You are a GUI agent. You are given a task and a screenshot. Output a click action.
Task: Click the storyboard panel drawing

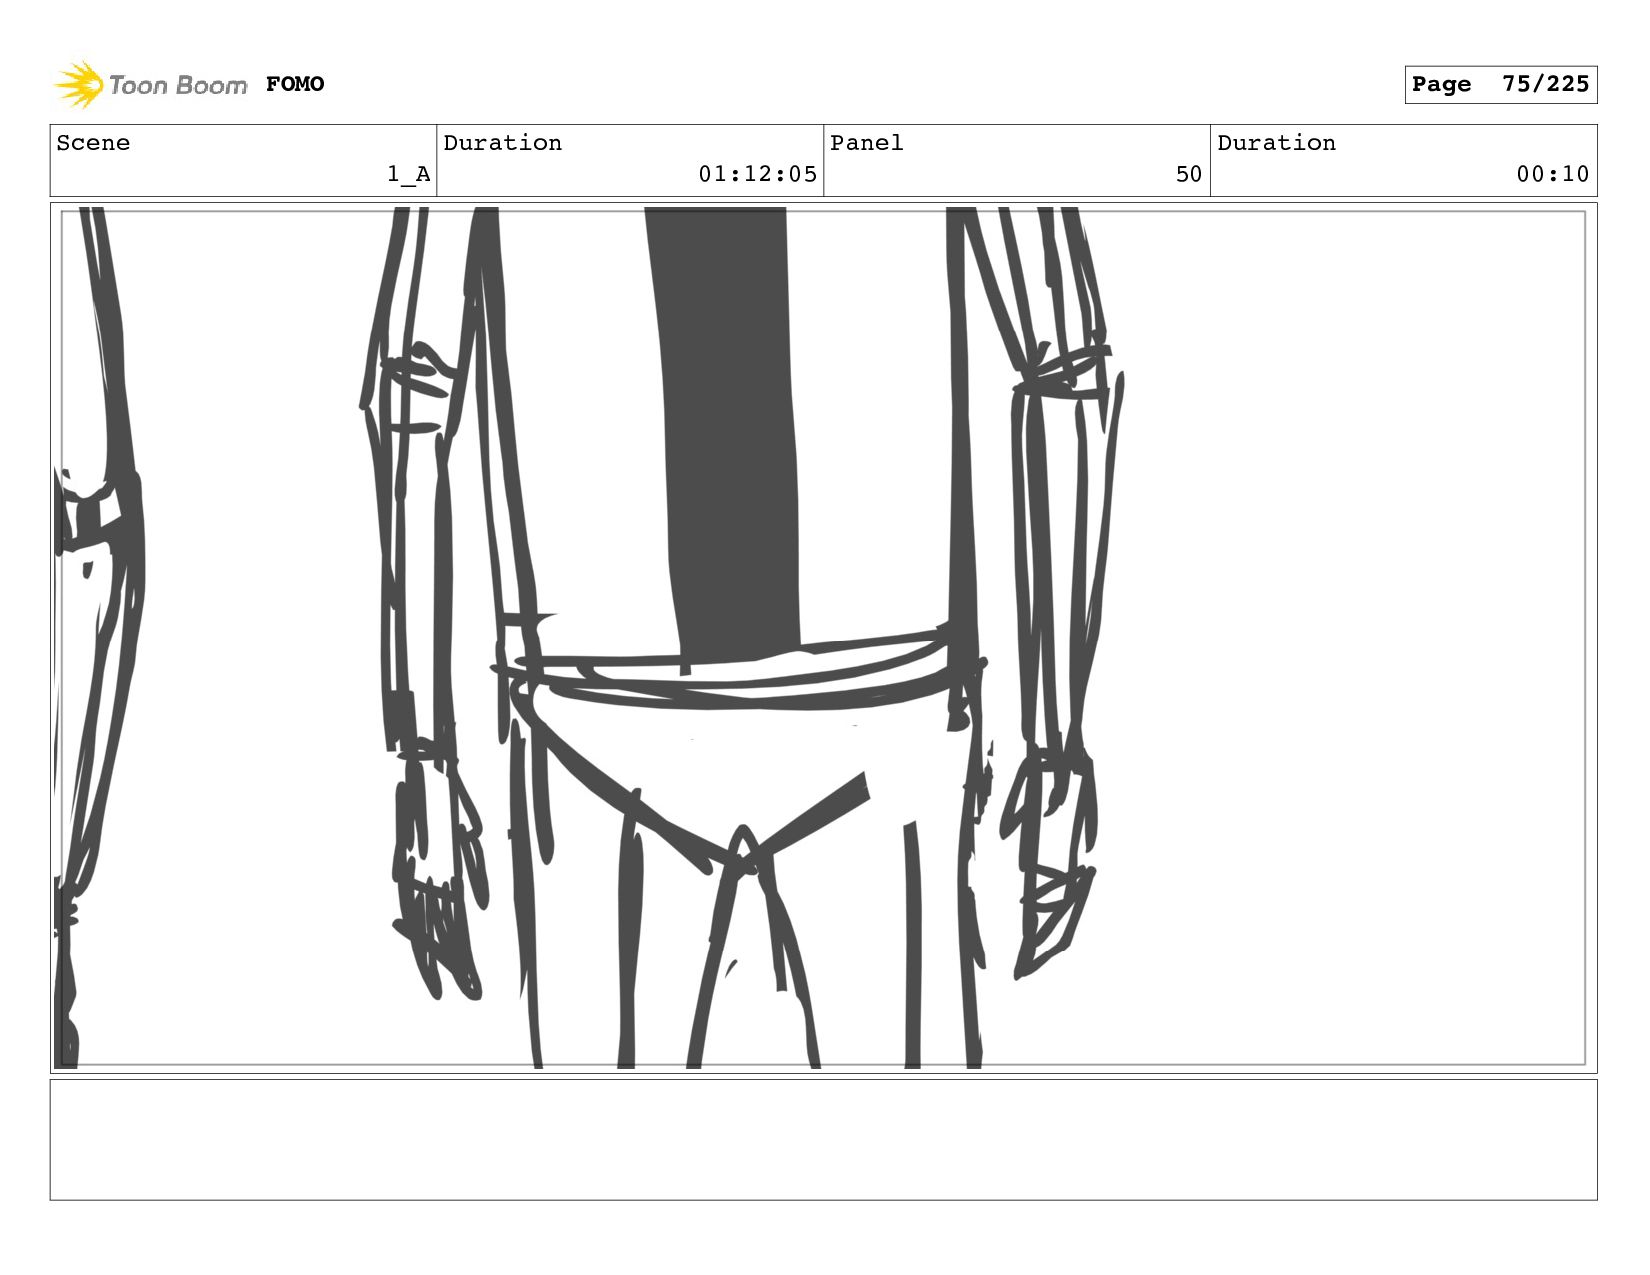[823, 638]
